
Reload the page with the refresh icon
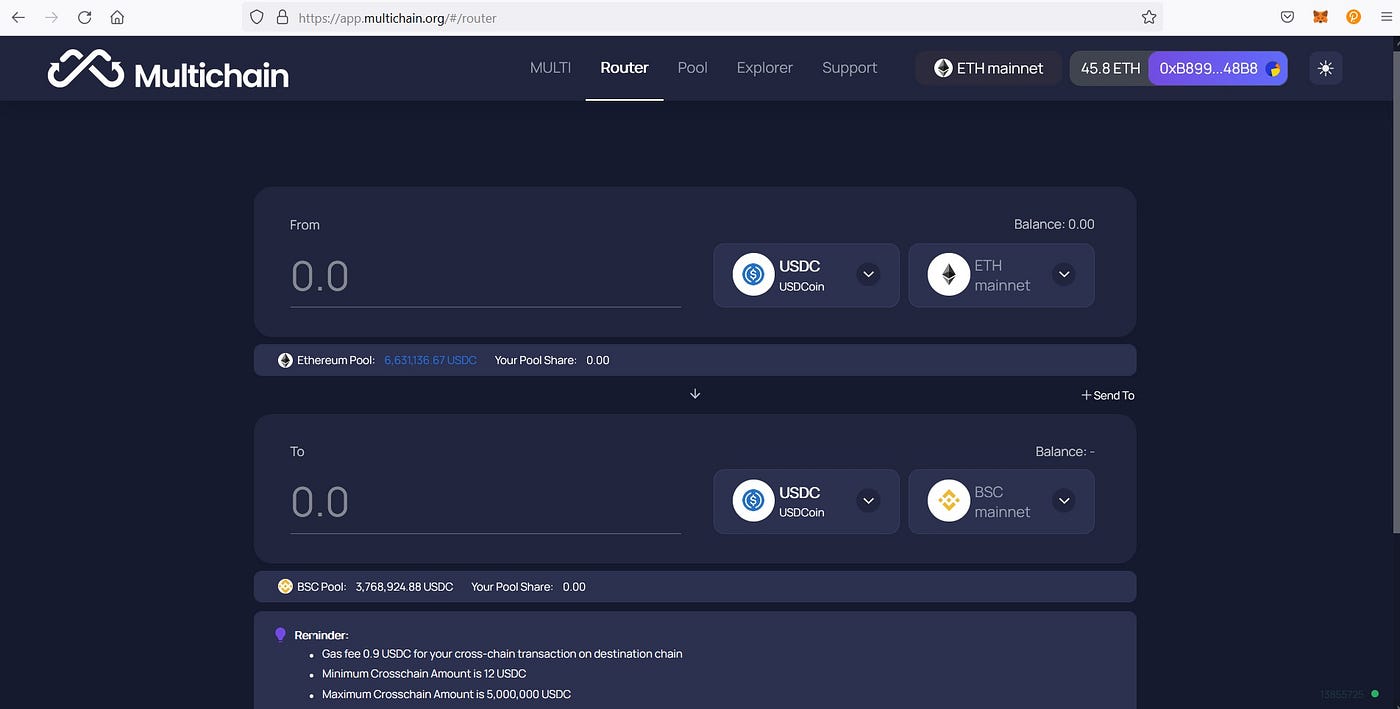[x=85, y=17]
